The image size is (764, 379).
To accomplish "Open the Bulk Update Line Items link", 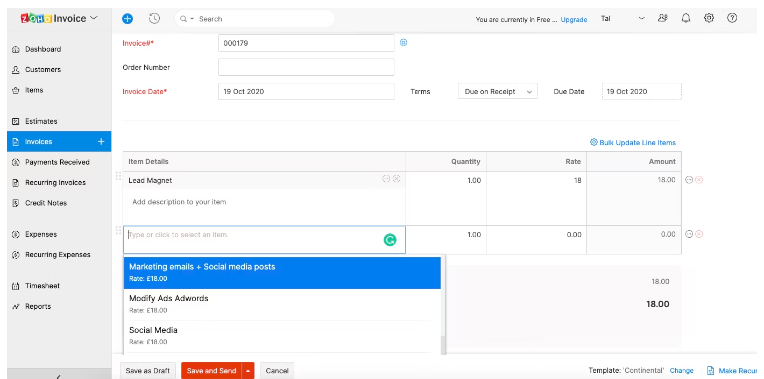I will pyautogui.click(x=632, y=142).
